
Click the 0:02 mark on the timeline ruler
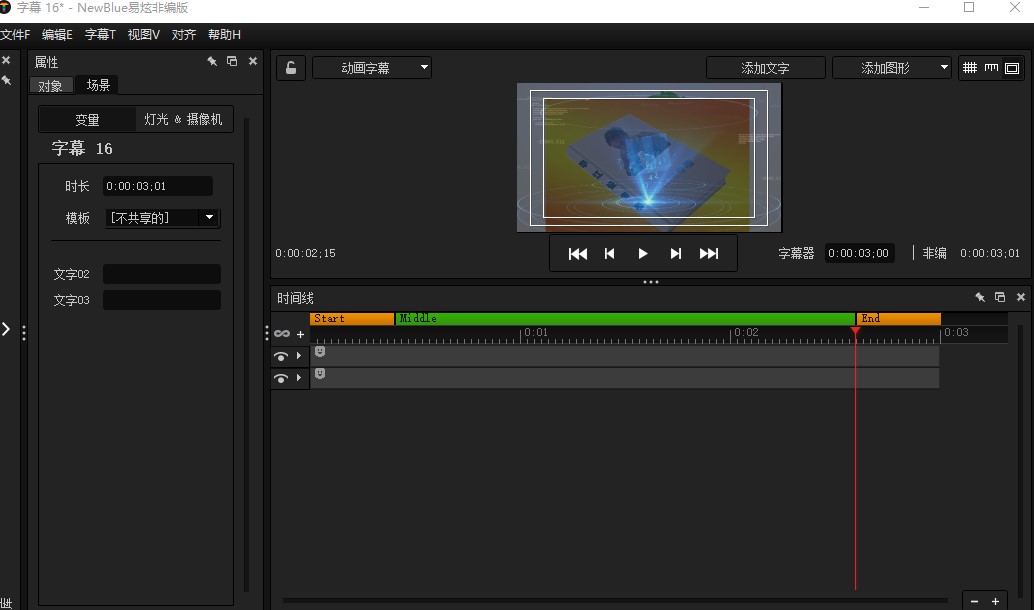(x=746, y=332)
